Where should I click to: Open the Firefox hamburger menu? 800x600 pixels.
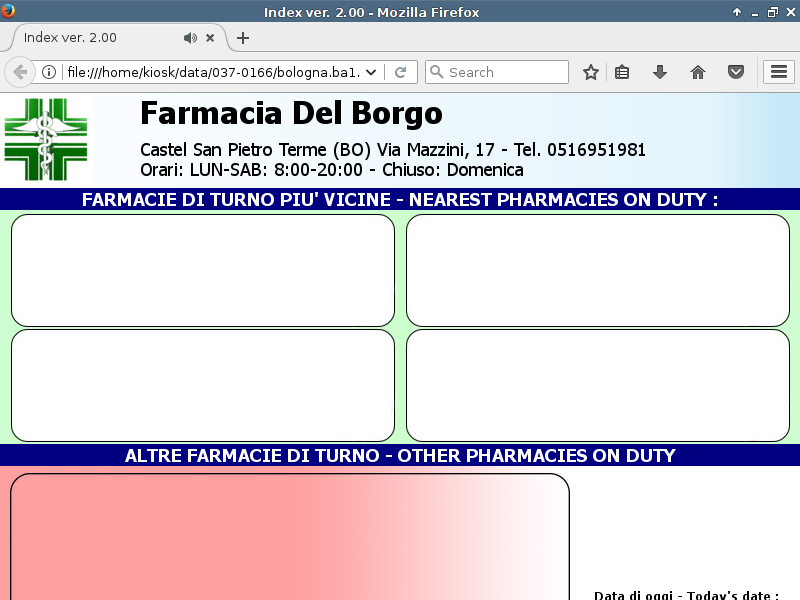[778, 72]
